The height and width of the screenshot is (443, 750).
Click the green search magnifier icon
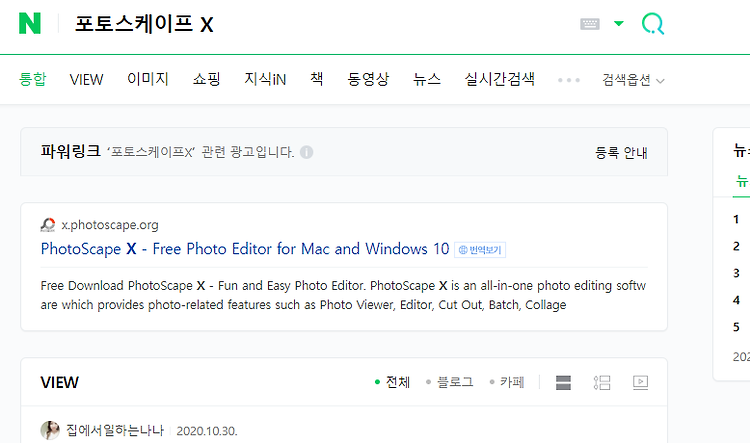(653, 23)
